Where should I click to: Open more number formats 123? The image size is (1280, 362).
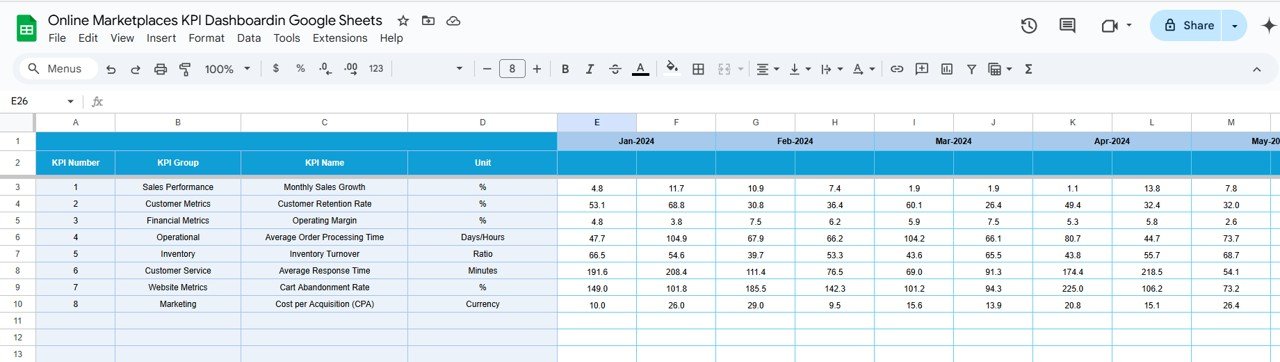(x=376, y=69)
